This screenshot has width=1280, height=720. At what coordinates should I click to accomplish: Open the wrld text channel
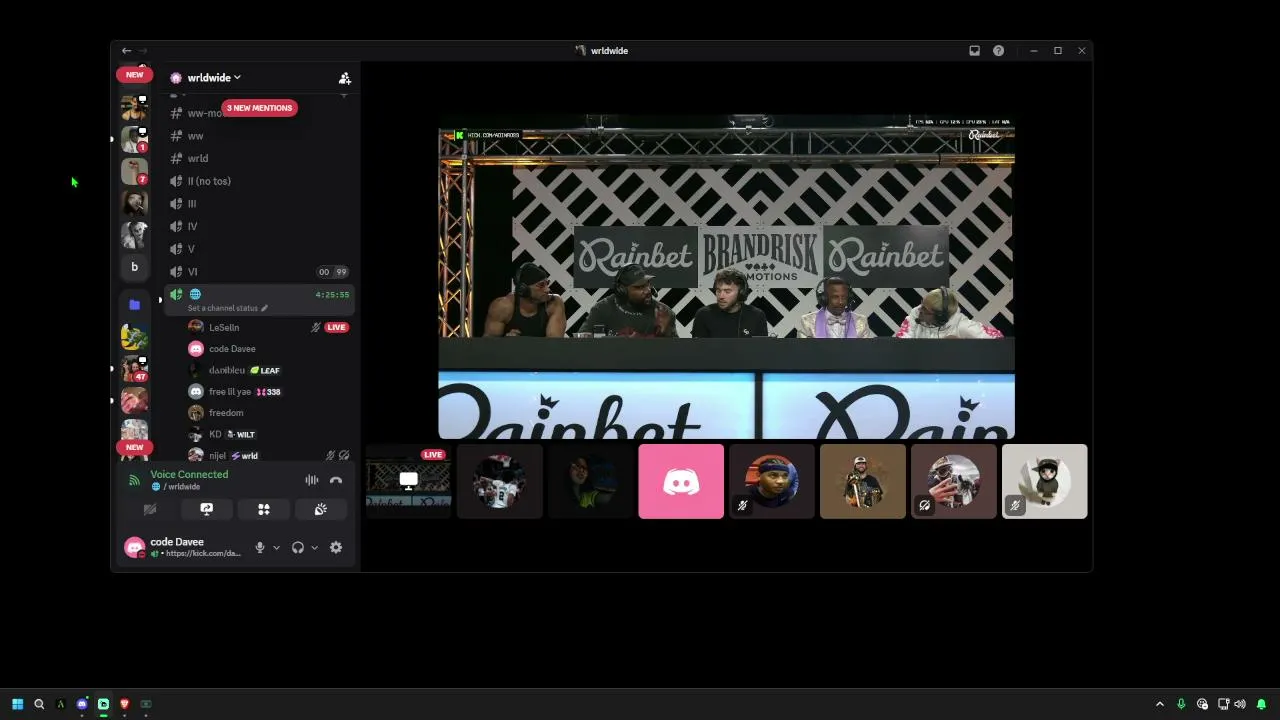[x=258, y=159]
